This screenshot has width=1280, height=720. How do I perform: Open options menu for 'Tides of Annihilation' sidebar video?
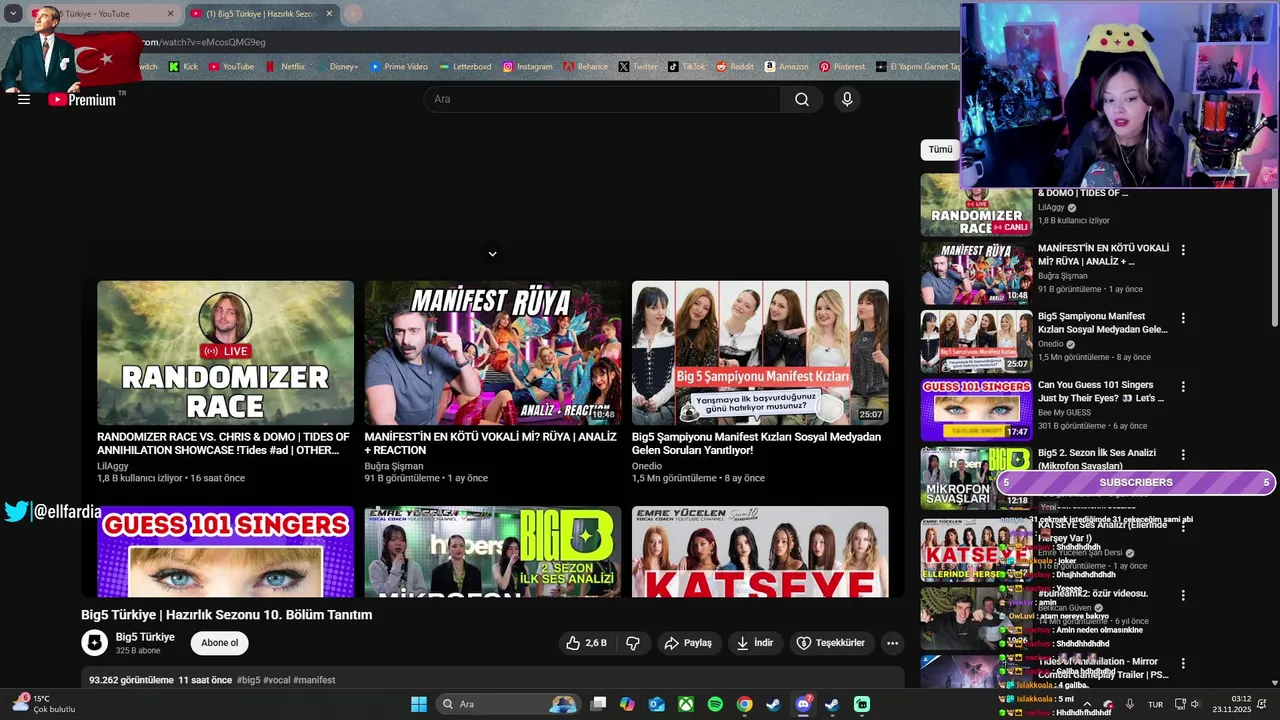click(x=1183, y=663)
